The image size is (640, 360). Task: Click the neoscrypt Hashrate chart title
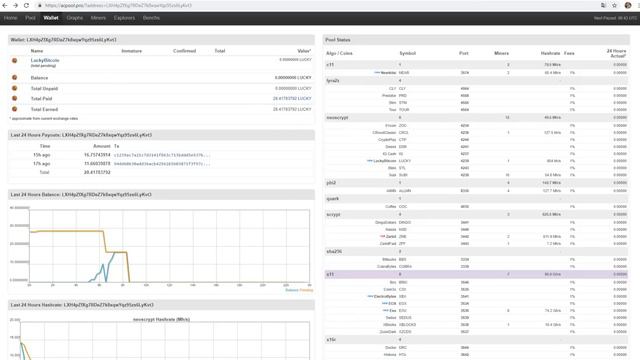pos(161,320)
